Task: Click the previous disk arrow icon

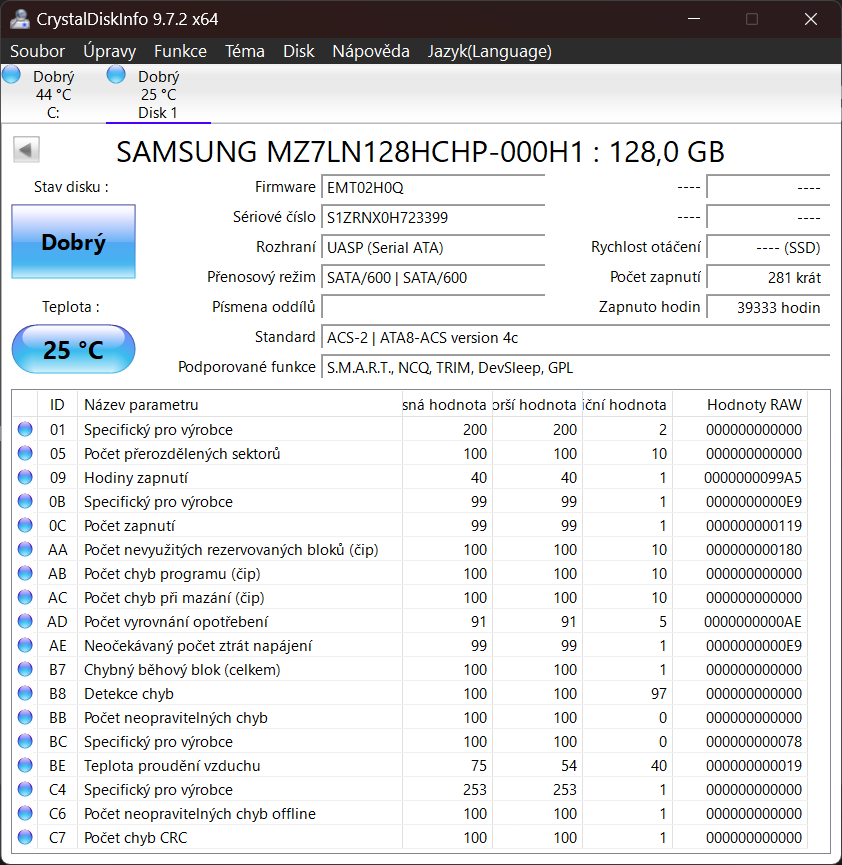Action: (26, 150)
